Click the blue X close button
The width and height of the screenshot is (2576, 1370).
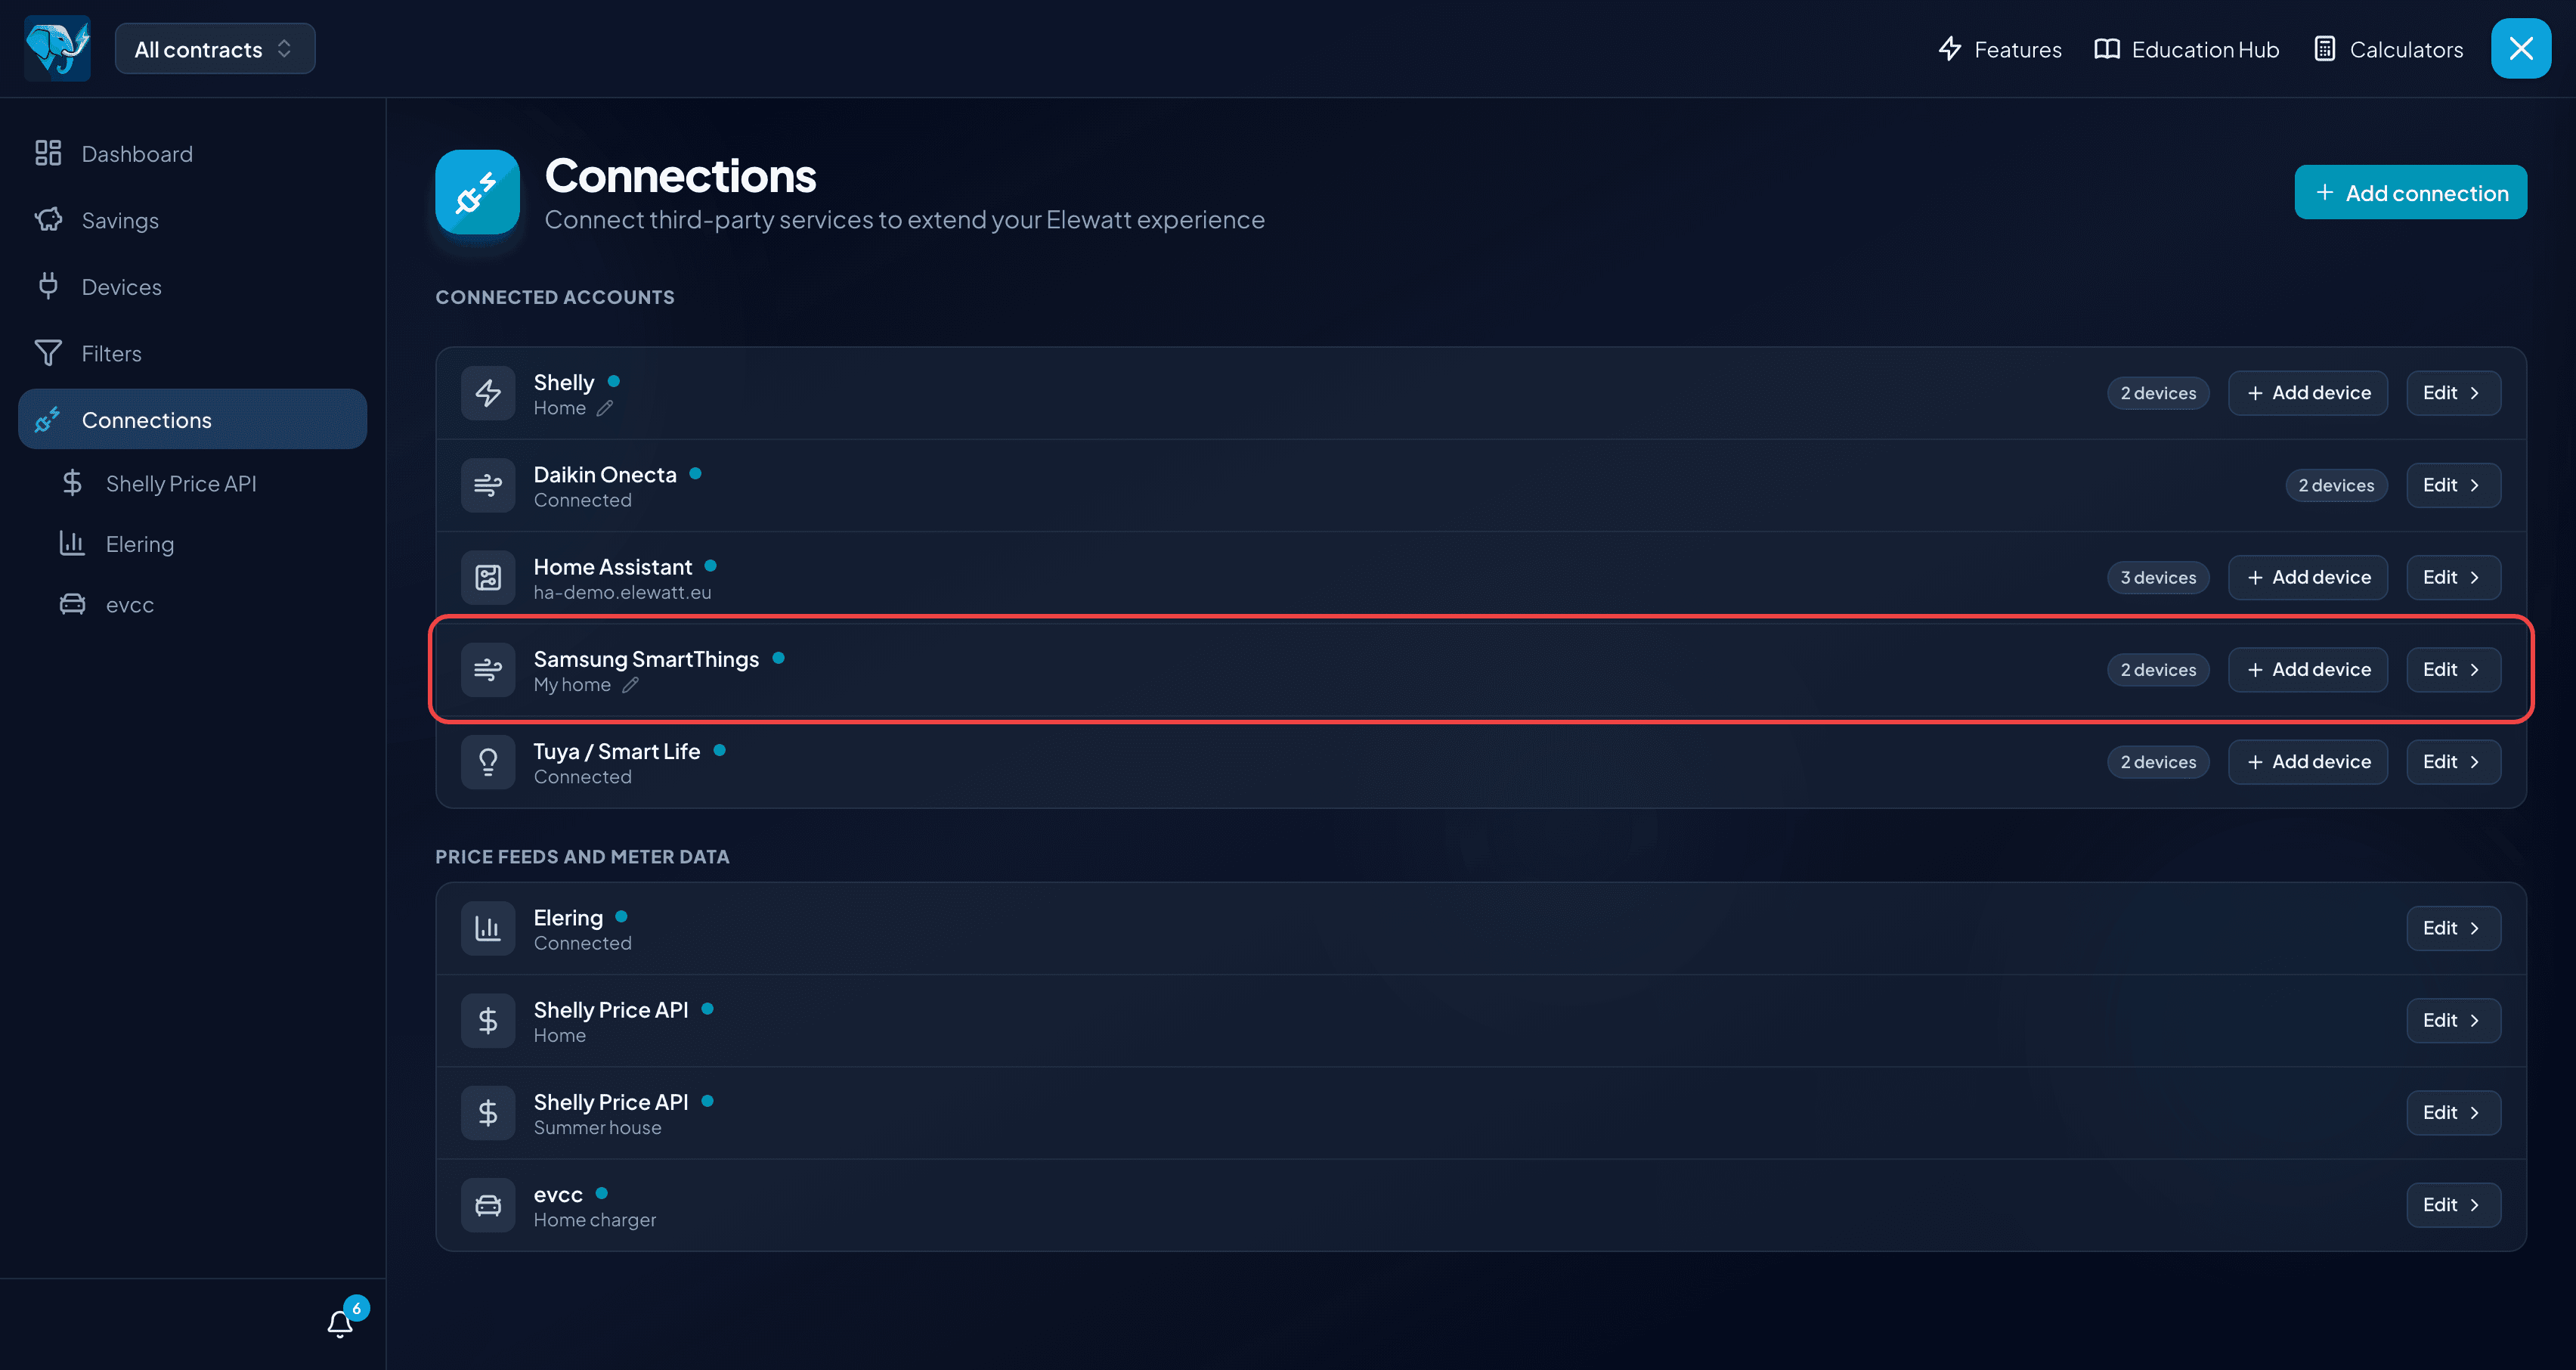click(x=2521, y=48)
